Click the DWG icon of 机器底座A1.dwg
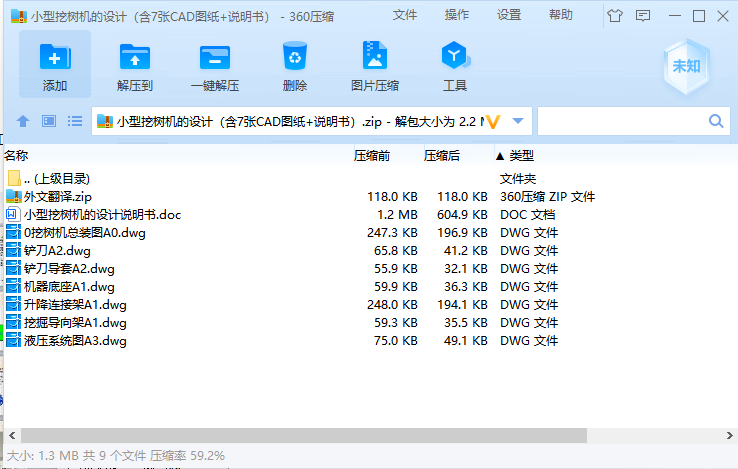The width and height of the screenshot is (738, 469). [13, 286]
